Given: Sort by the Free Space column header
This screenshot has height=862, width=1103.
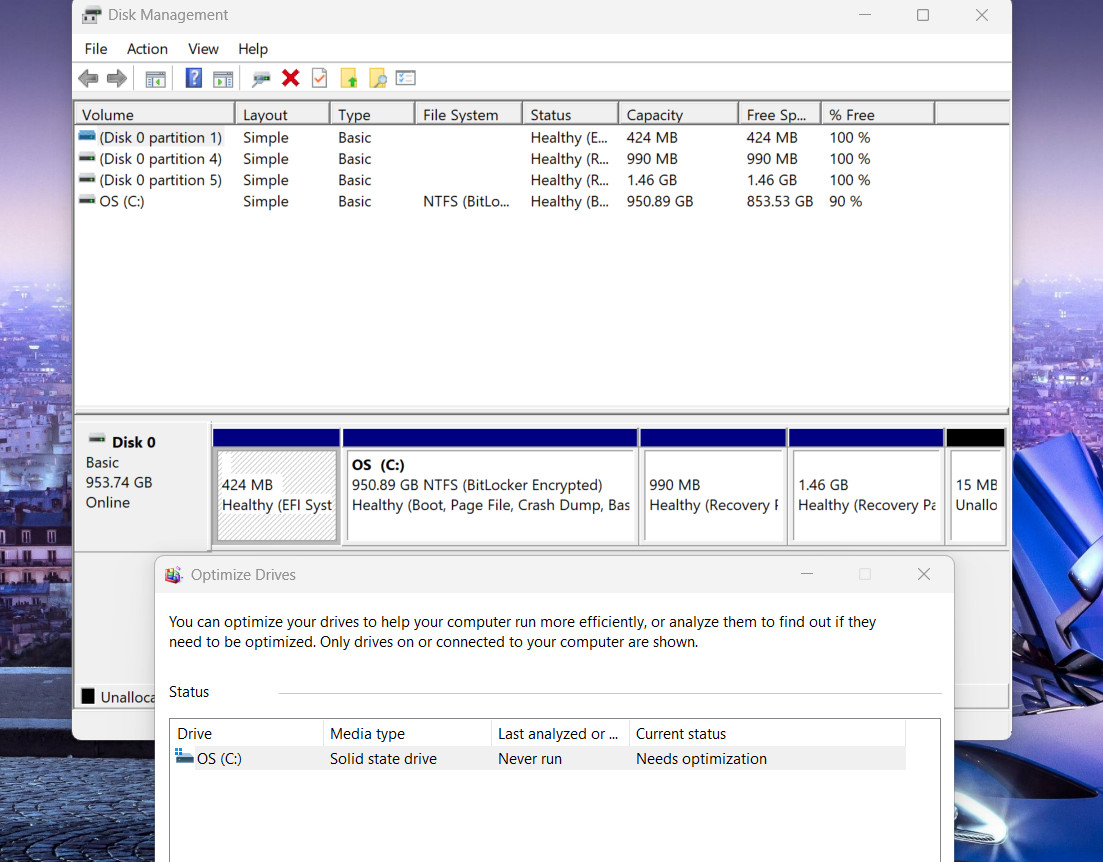Looking at the screenshot, I should 779,115.
